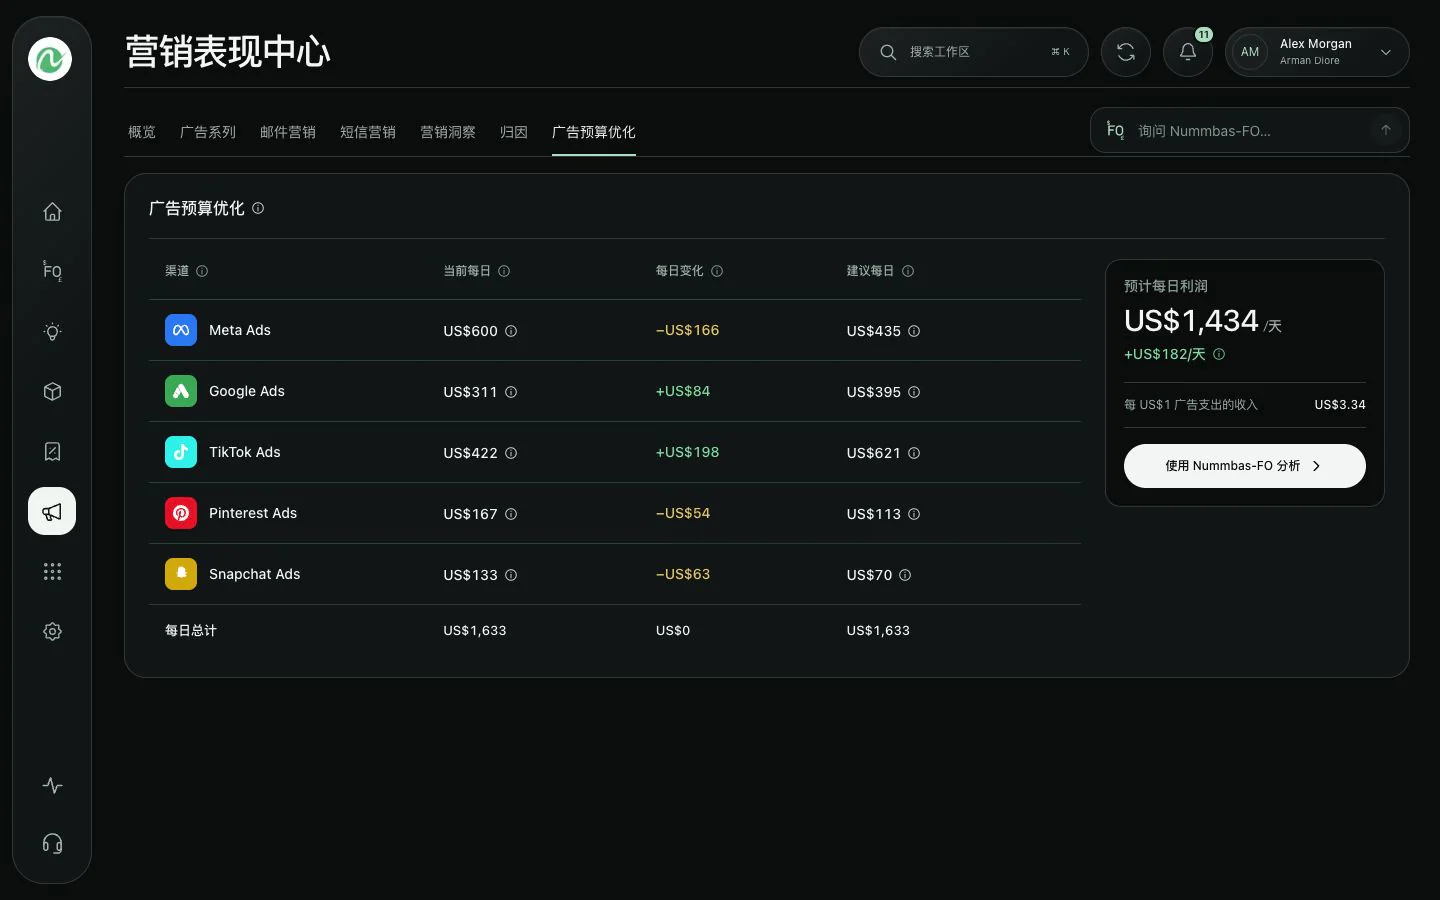The width and height of the screenshot is (1440, 900).
Task: Click the US$167 current daily value
Action: coord(470,514)
